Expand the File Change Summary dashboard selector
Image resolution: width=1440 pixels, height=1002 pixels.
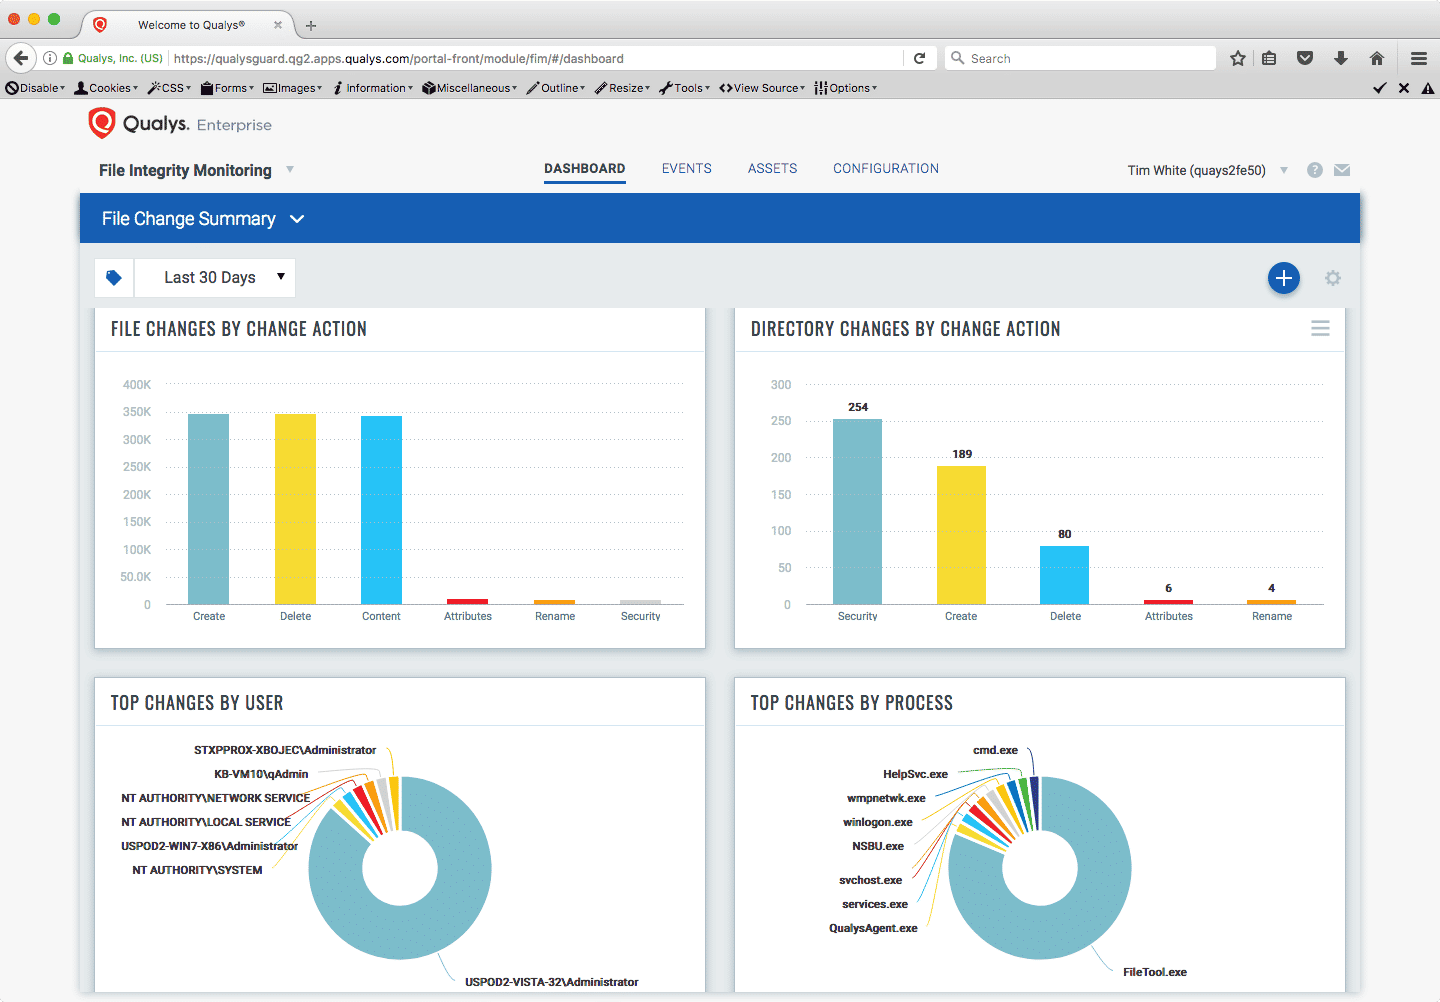pyautogui.click(x=297, y=219)
